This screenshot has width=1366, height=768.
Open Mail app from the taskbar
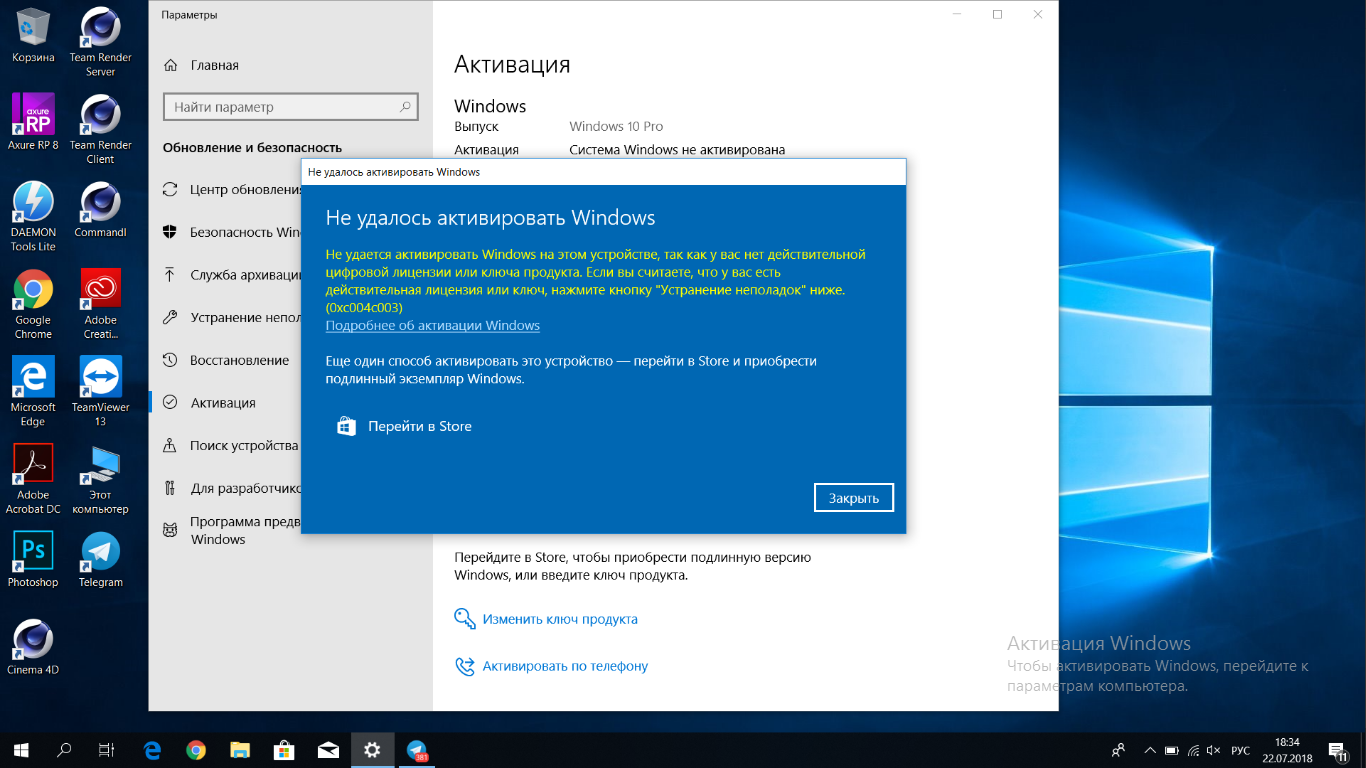tap(328, 749)
